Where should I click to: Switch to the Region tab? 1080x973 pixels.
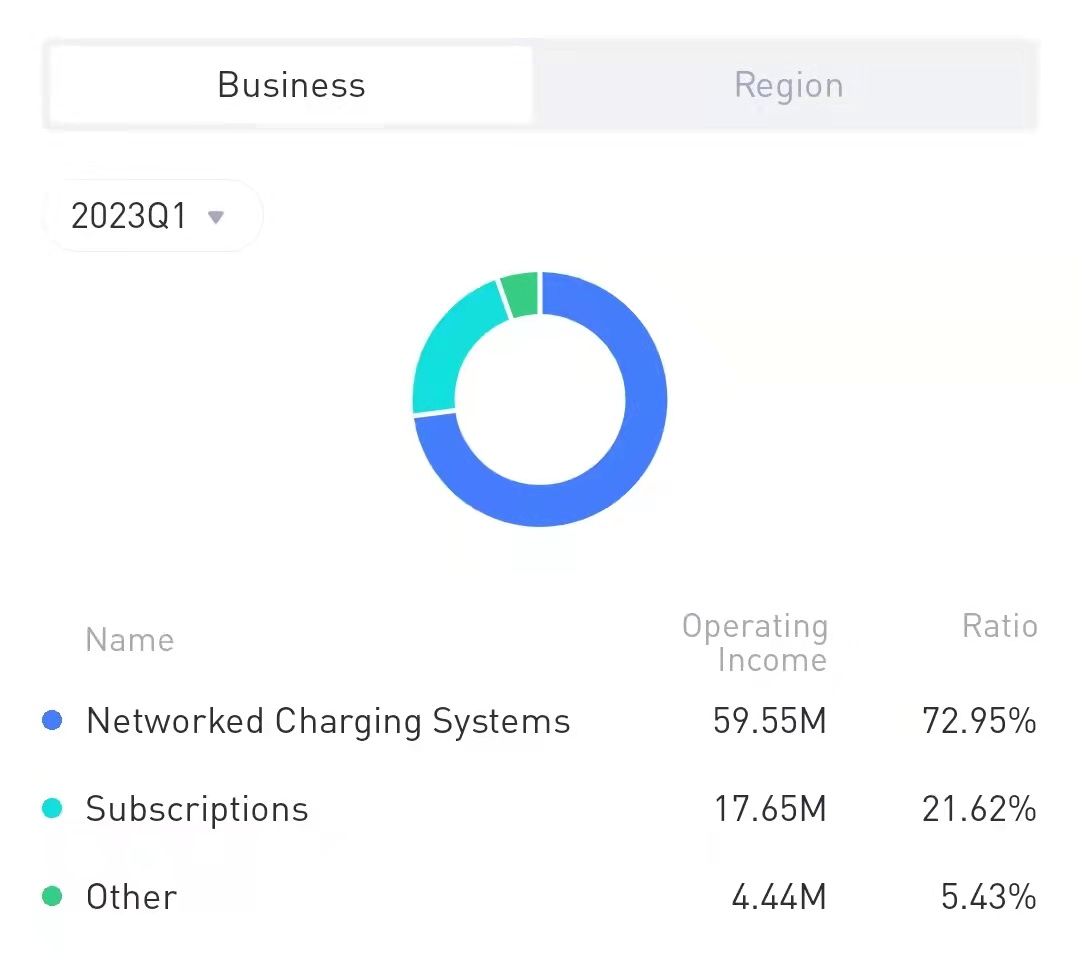pos(788,85)
